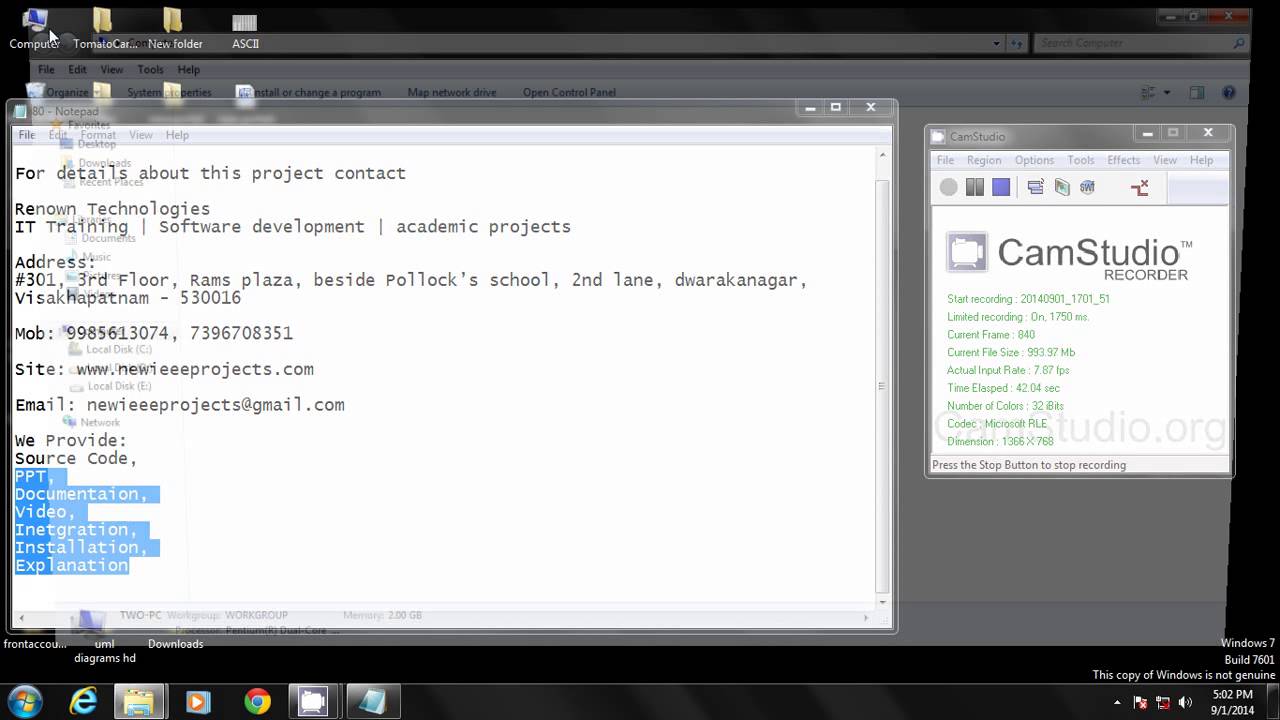
Task: Open CamStudio Tools menu
Action: coord(1081,160)
